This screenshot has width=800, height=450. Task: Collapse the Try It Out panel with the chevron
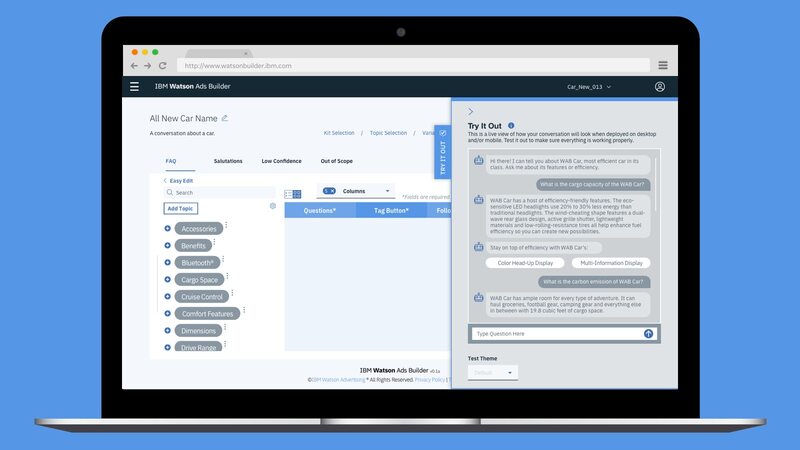470,111
